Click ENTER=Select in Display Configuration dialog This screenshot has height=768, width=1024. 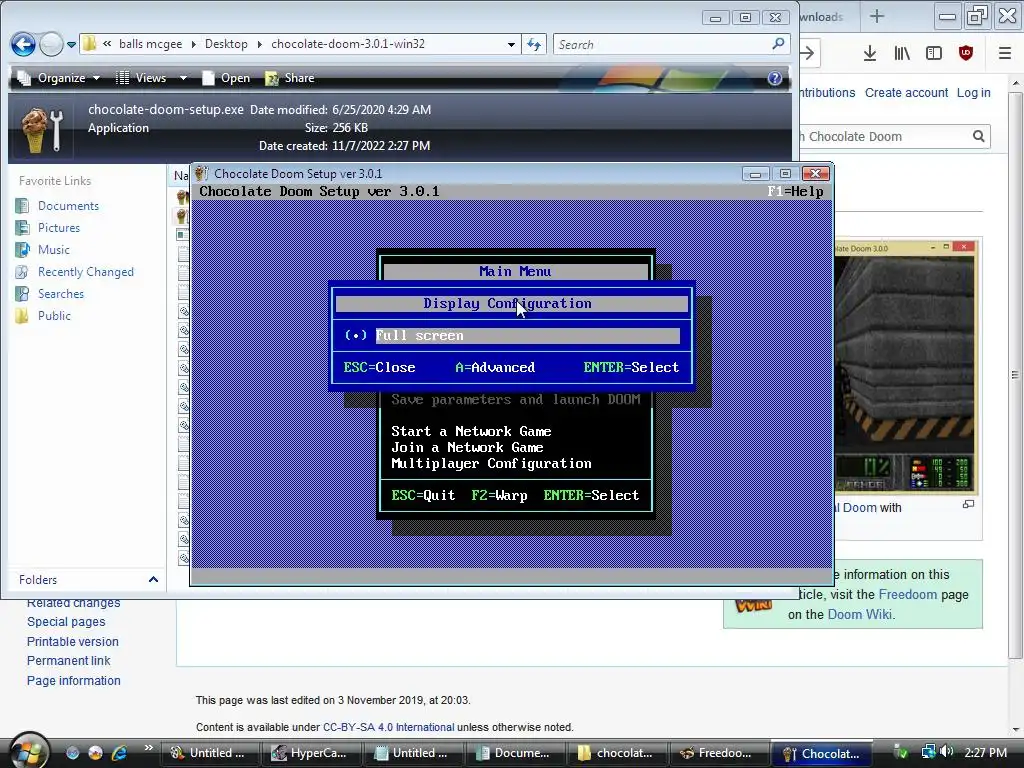tap(631, 368)
